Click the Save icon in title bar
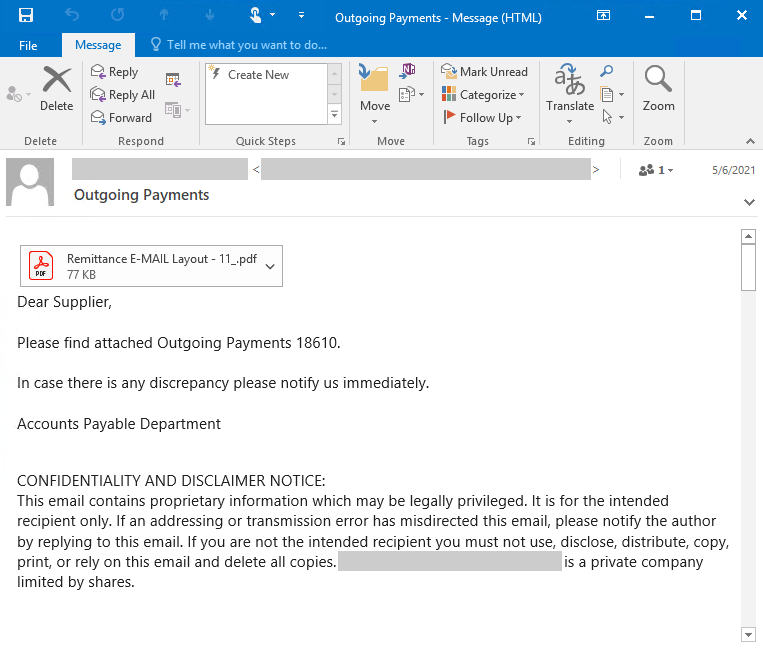763x653 pixels. pos(26,15)
